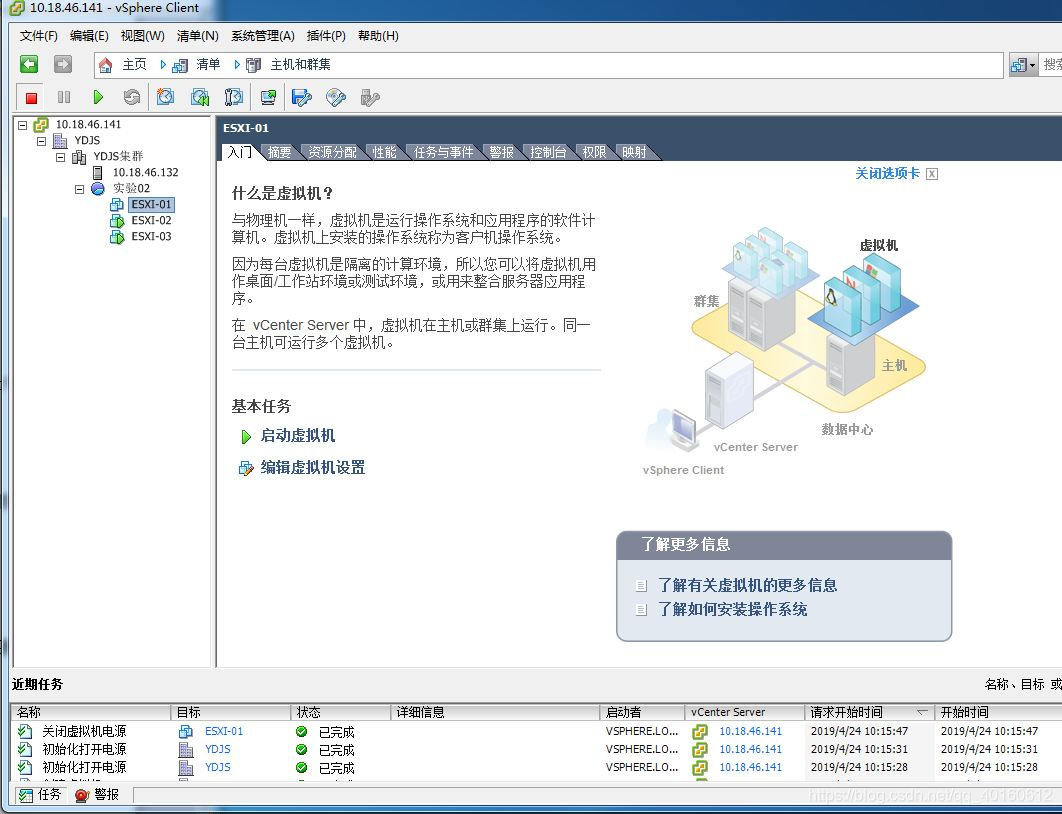Click the red Power Off stop button
The height and width of the screenshot is (814, 1062).
31,98
